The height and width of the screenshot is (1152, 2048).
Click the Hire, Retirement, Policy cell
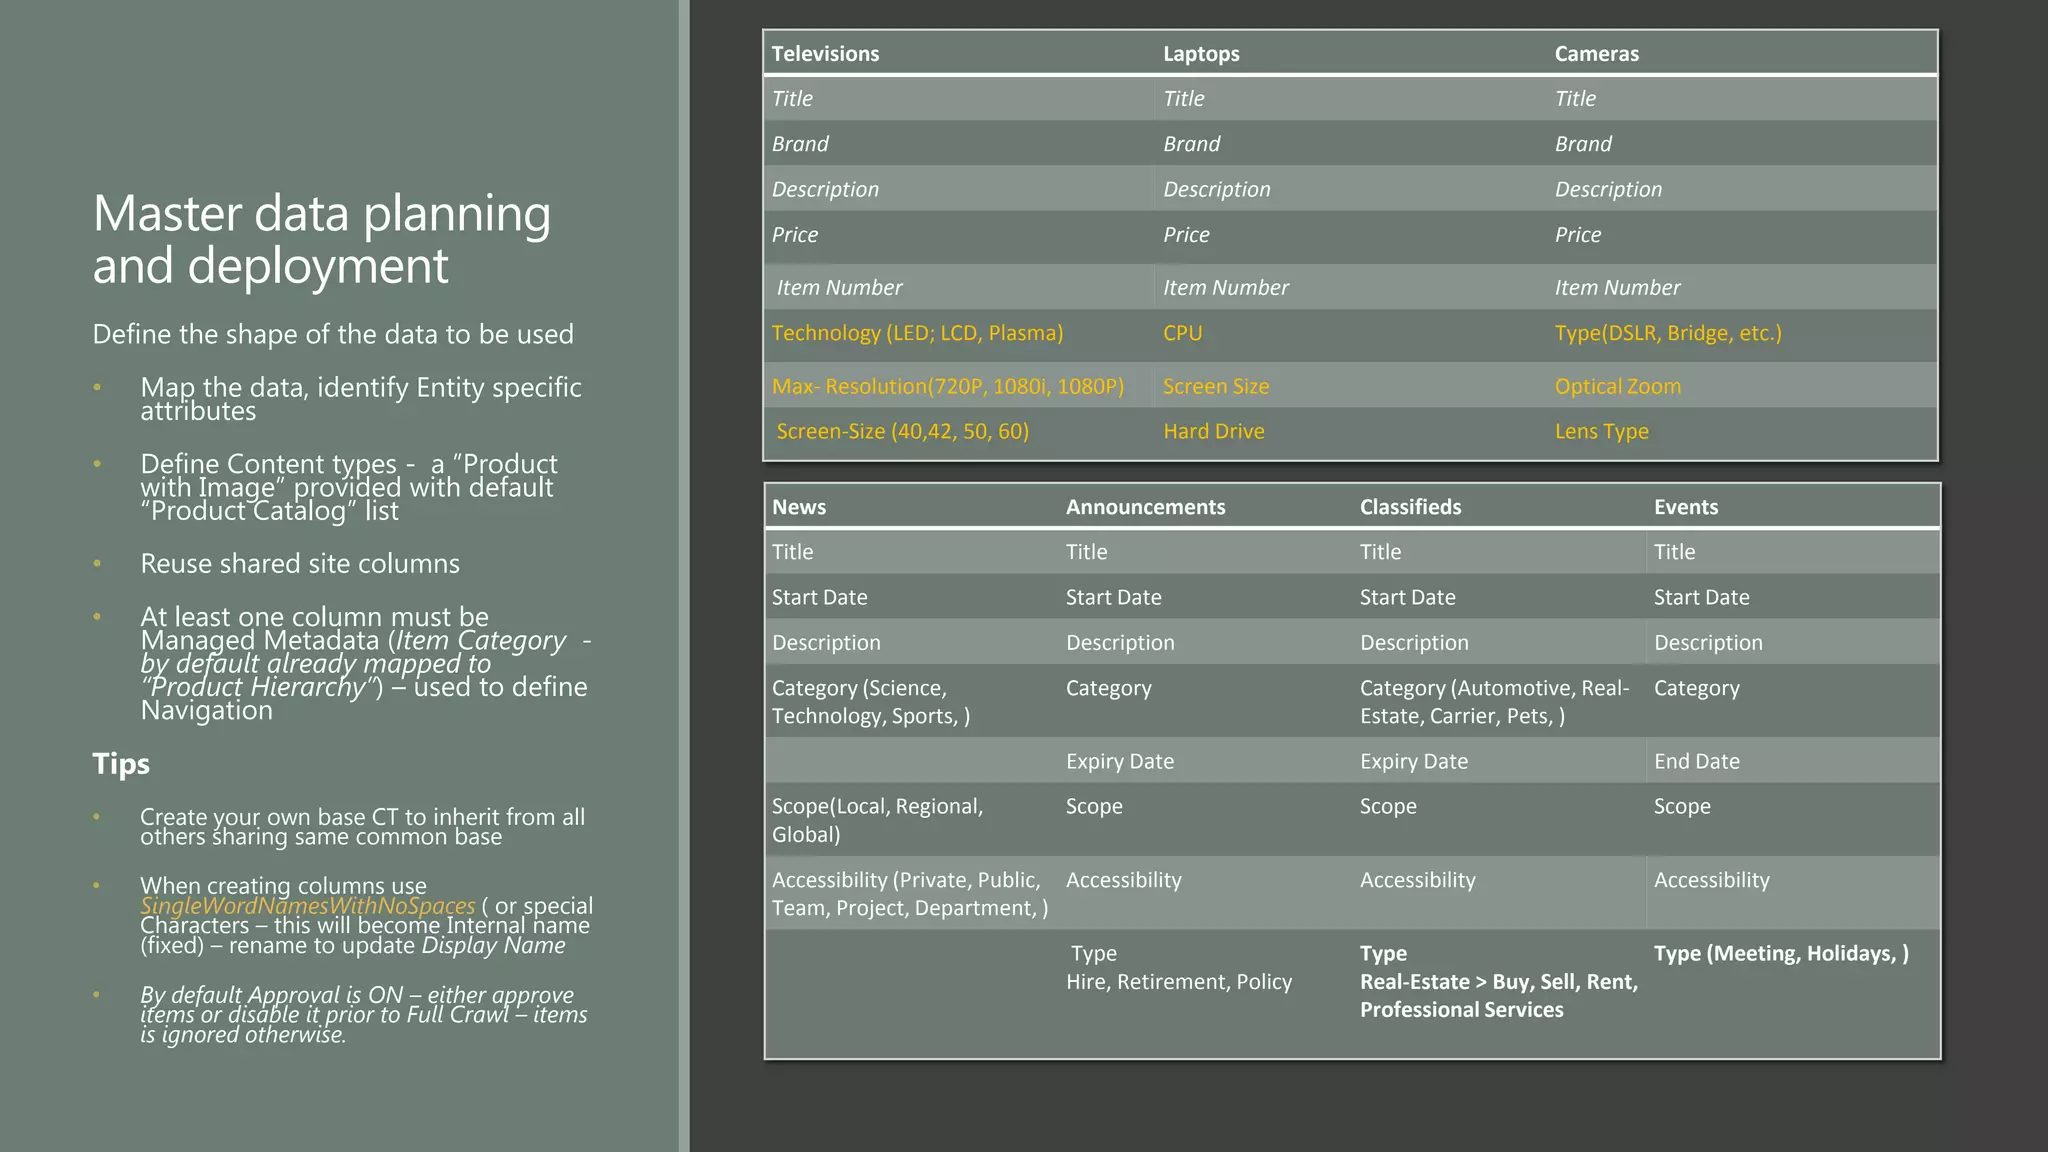point(1178,982)
